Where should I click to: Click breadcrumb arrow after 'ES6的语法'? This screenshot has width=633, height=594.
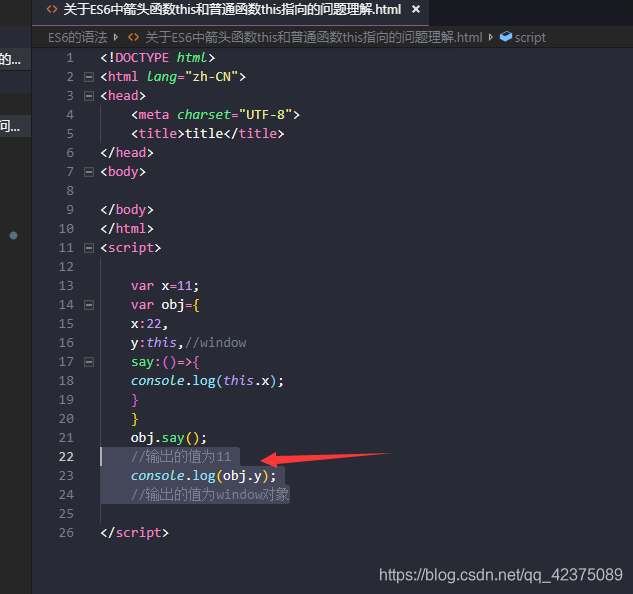(x=116, y=38)
